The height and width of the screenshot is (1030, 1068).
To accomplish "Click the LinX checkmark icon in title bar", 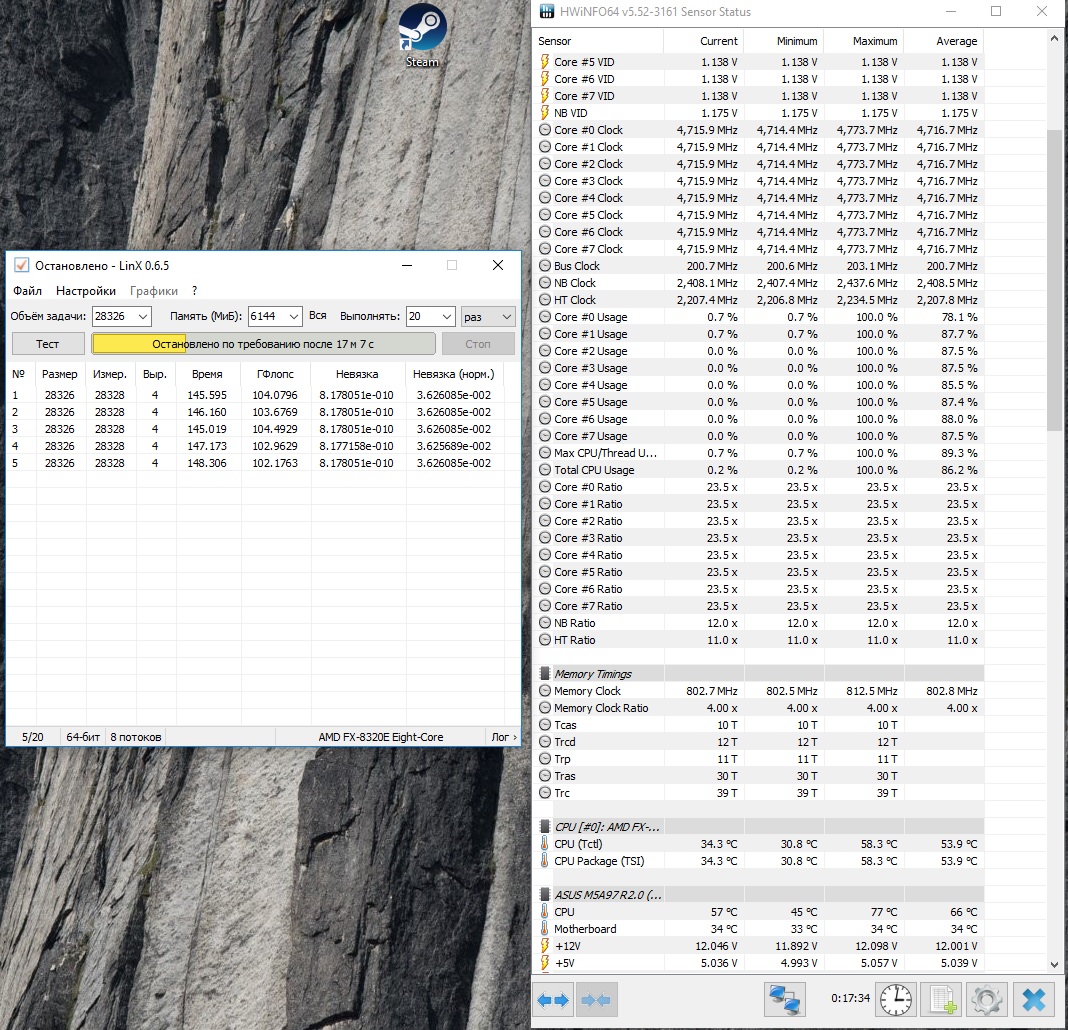I will click(x=21, y=265).
